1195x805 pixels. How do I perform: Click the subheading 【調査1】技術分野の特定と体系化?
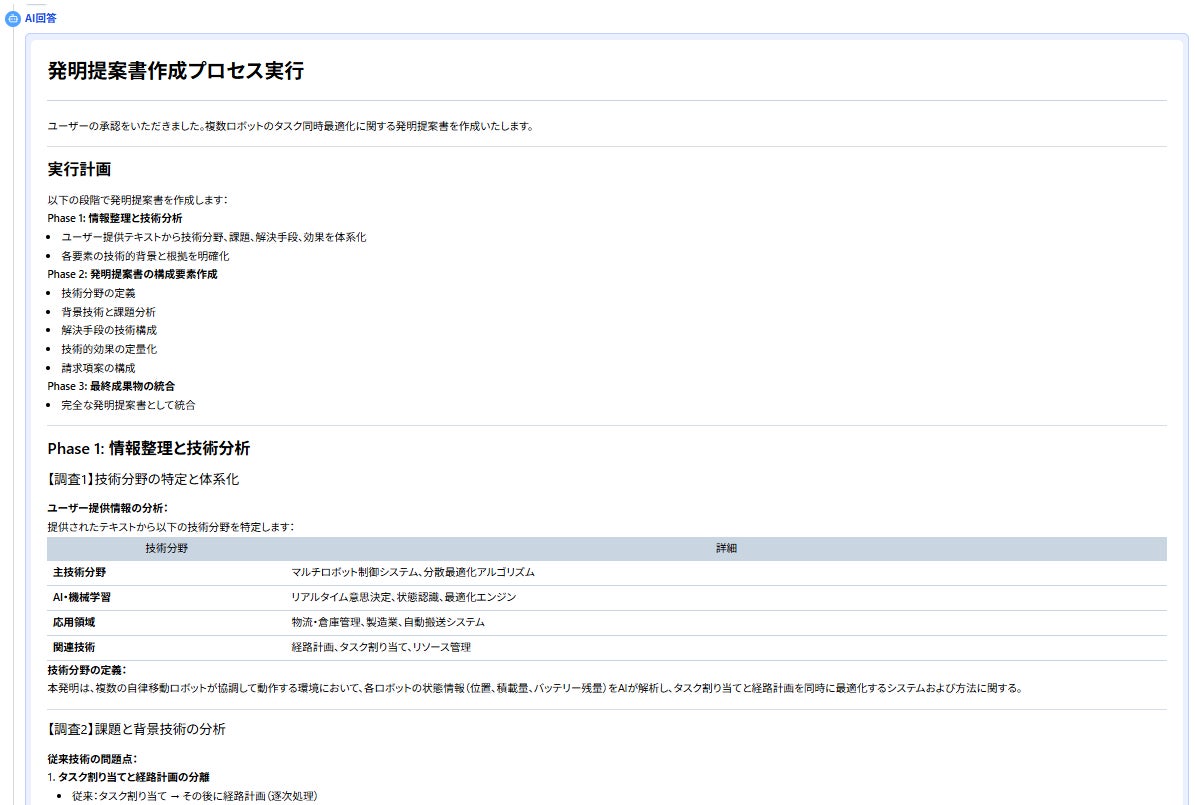click(x=143, y=479)
